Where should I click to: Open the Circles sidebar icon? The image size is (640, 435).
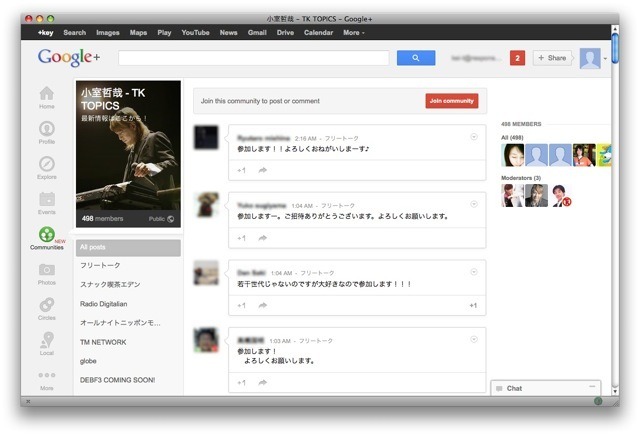[x=47, y=305]
